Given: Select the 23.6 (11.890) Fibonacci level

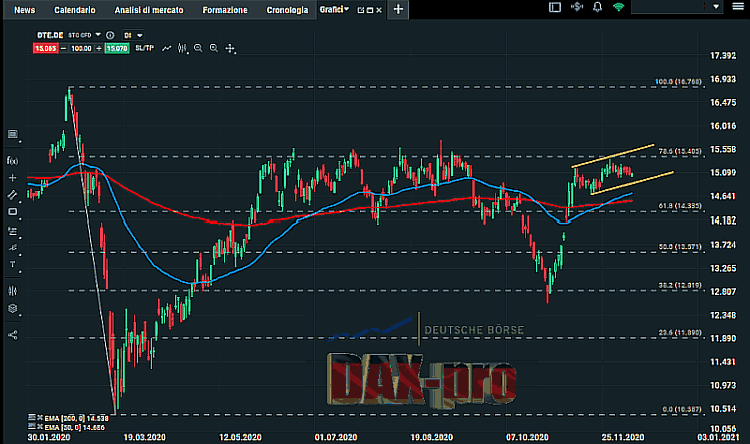Looking at the screenshot, I should coord(680,333).
